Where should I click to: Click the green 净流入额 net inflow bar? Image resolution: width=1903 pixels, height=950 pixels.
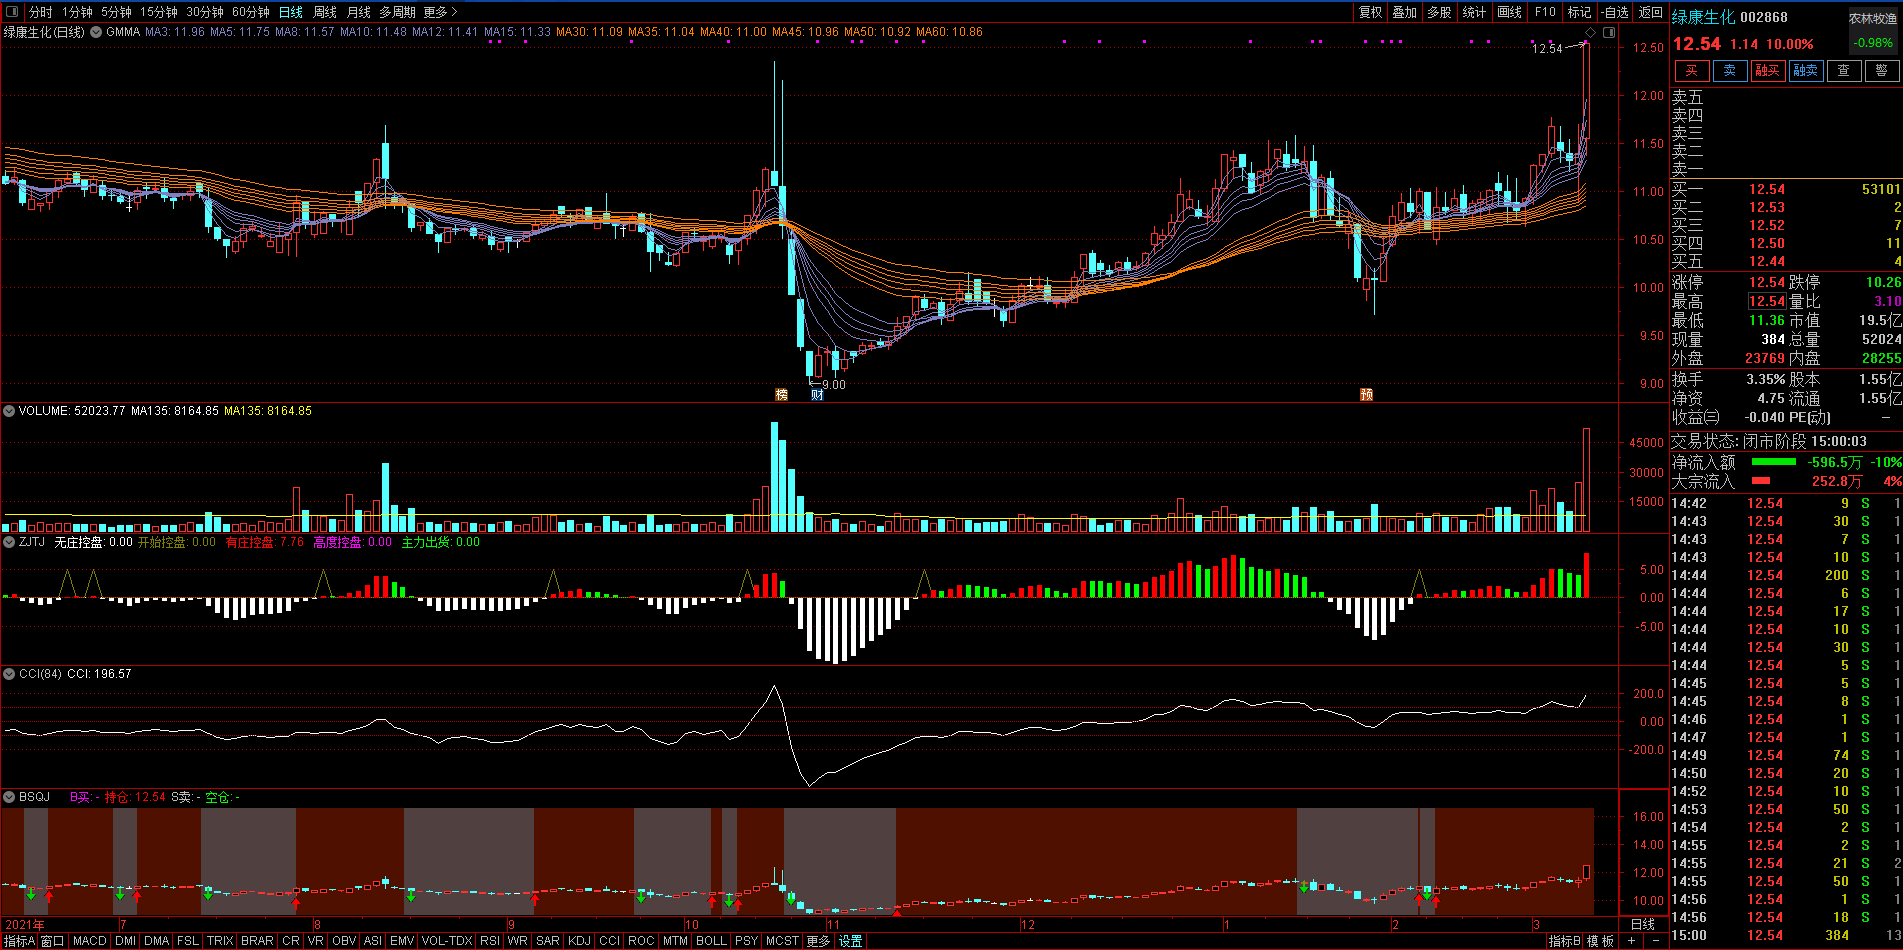tap(1773, 462)
